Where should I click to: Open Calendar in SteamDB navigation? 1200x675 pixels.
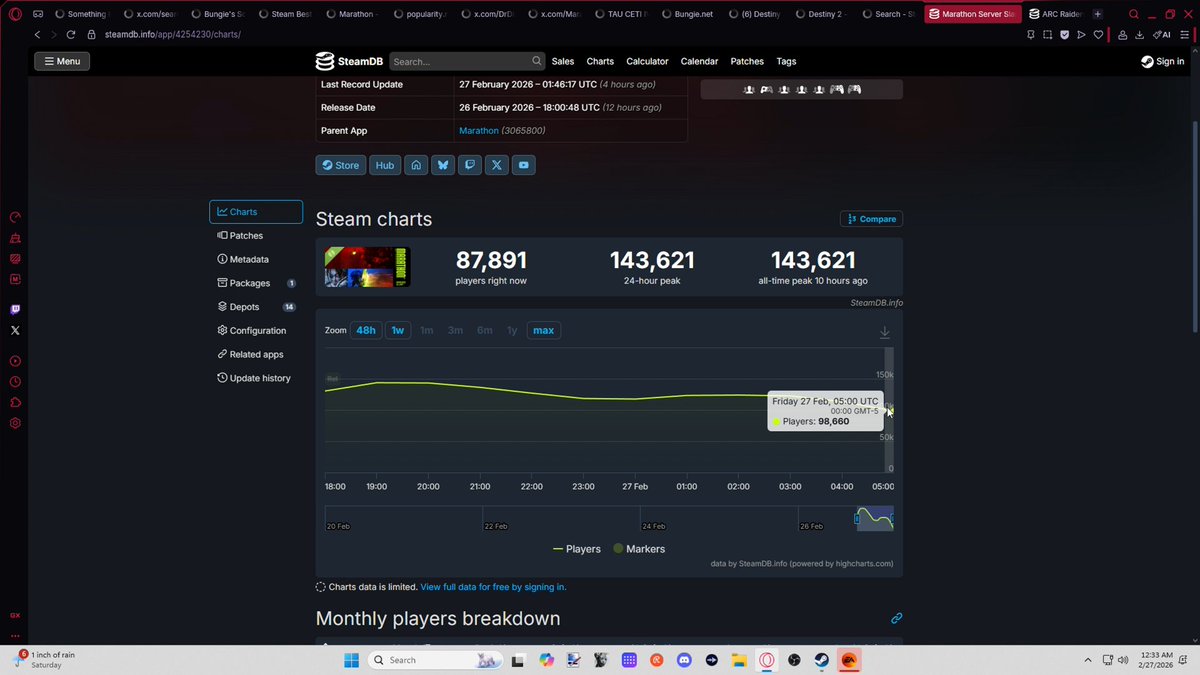[x=699, y=61]
